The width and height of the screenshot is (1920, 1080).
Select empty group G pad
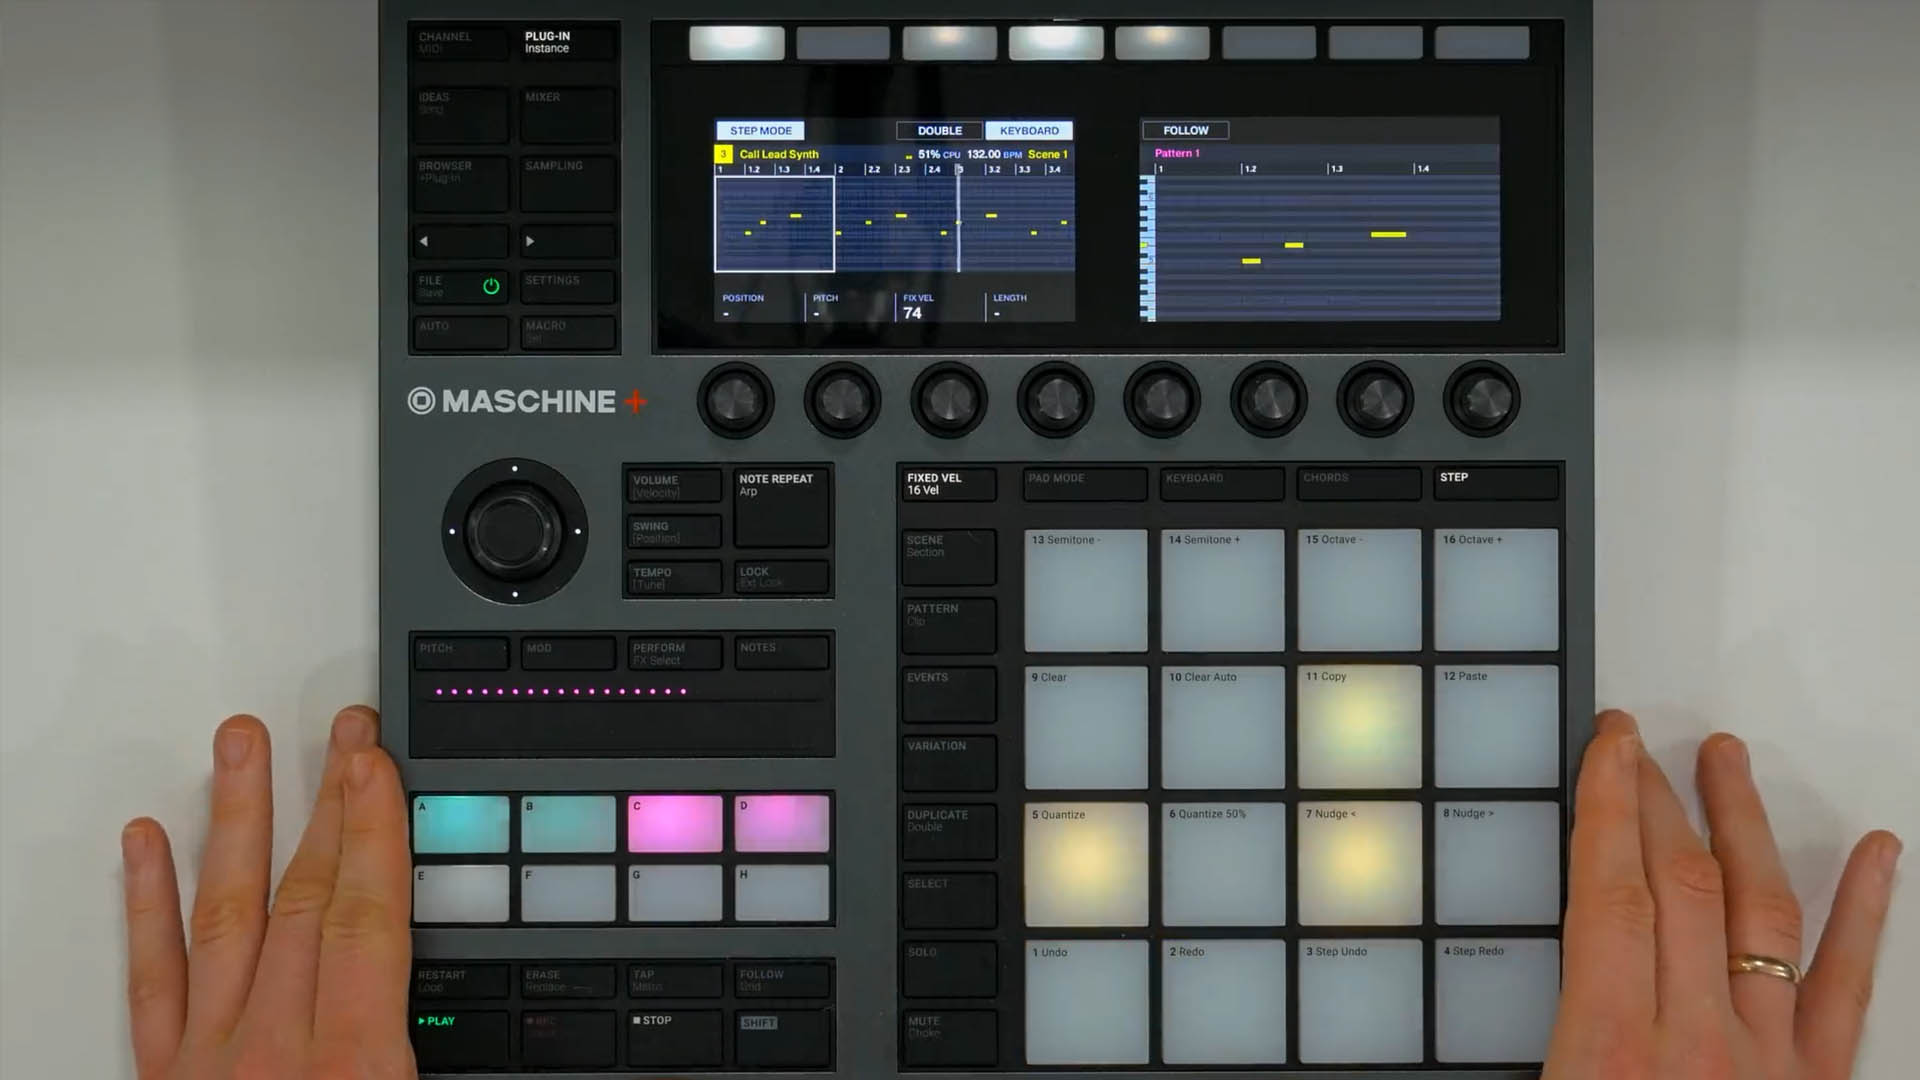675,893
